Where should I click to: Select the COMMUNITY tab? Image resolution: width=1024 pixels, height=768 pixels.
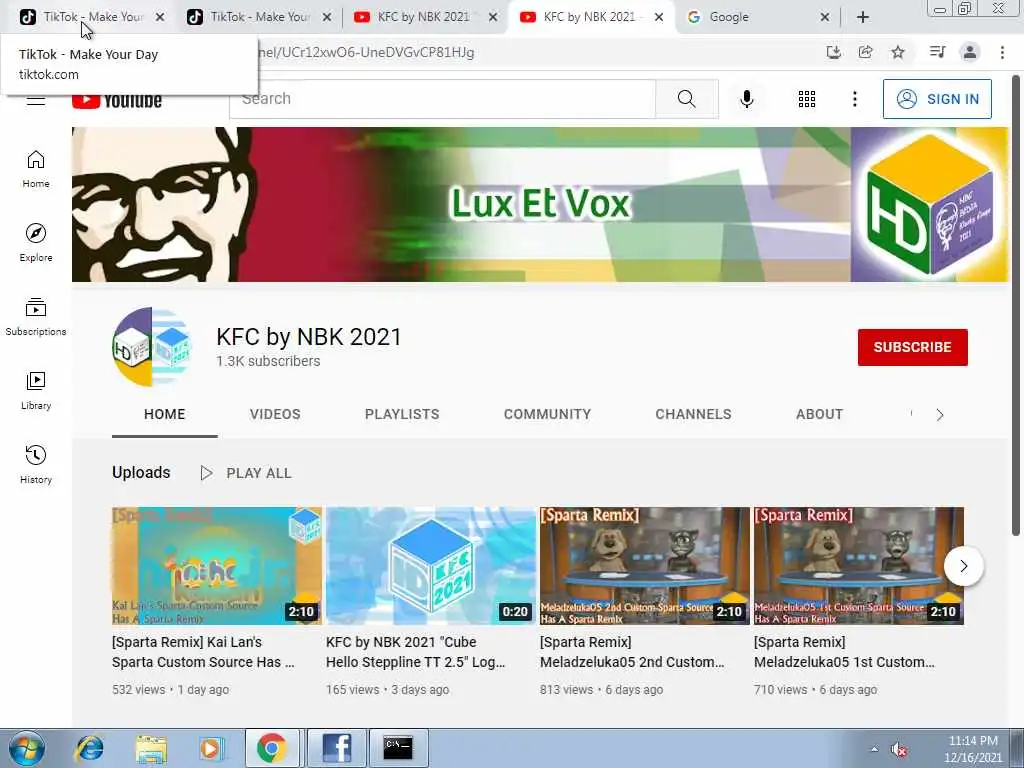point(547,414)
